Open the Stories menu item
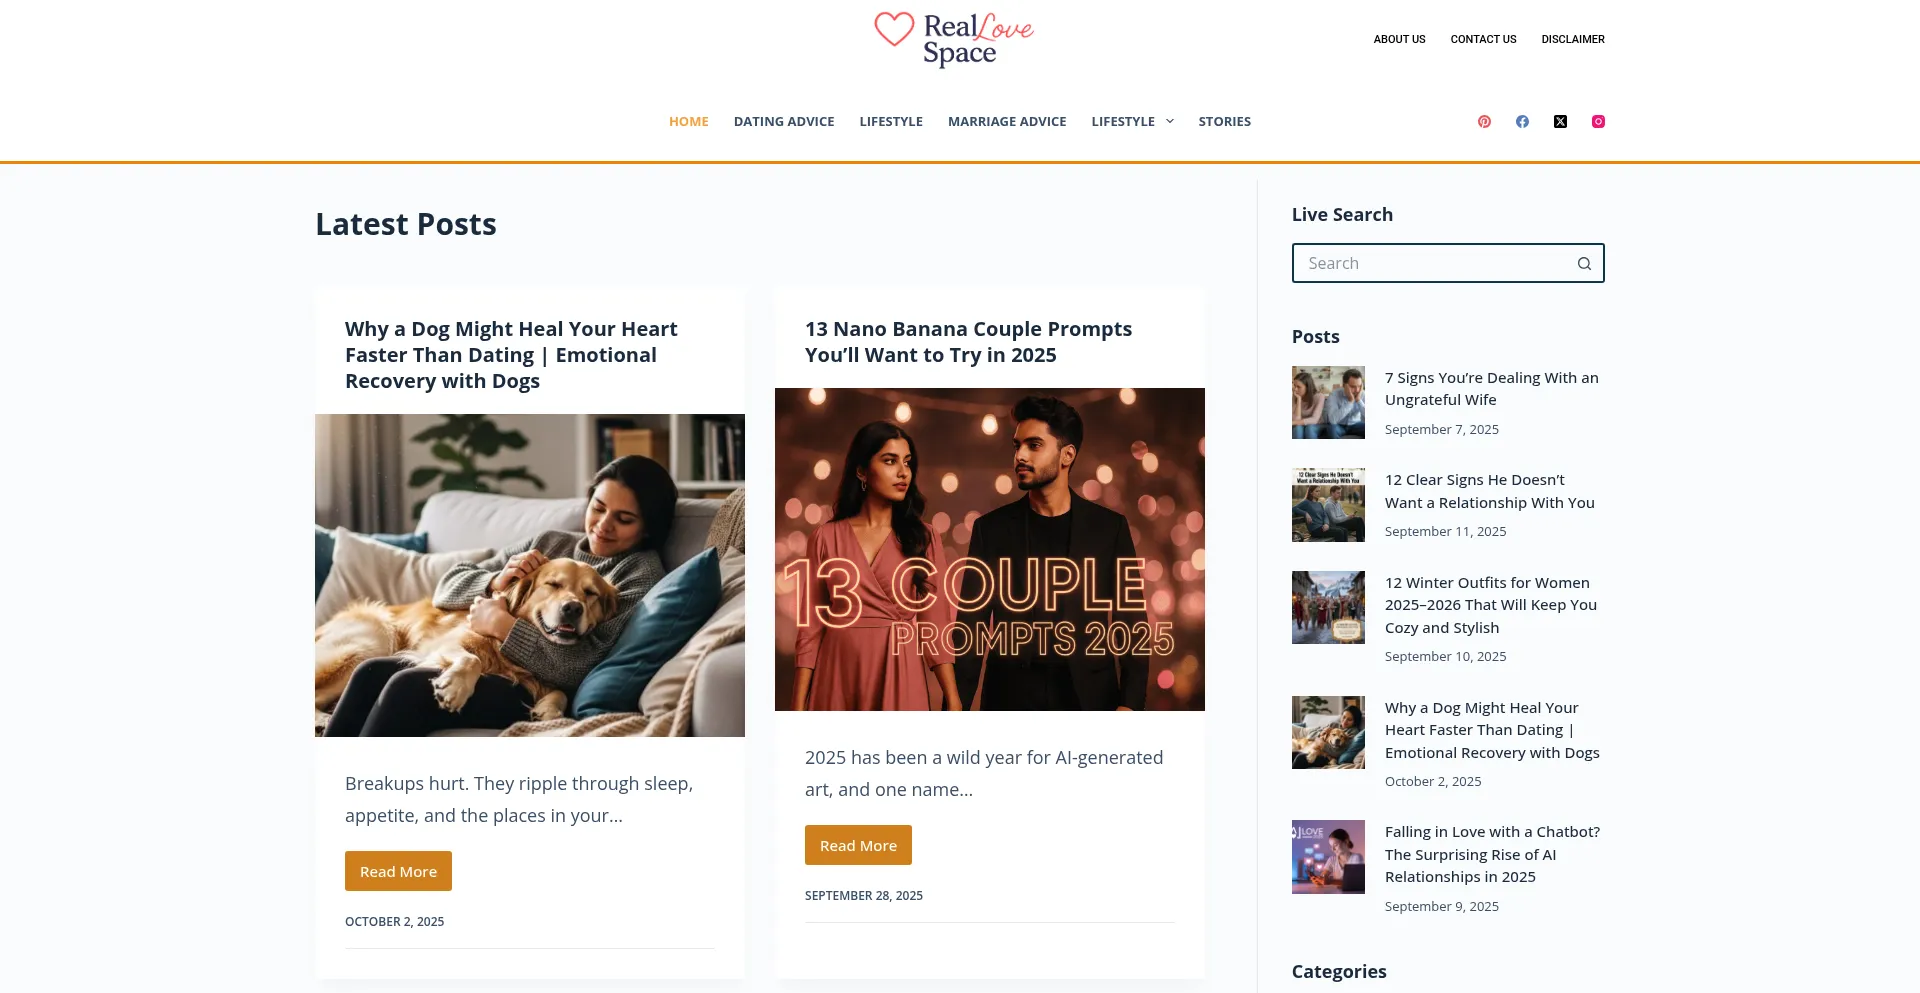The image size is (1920, 993). pyautogui.click(x=1224, y=121)
